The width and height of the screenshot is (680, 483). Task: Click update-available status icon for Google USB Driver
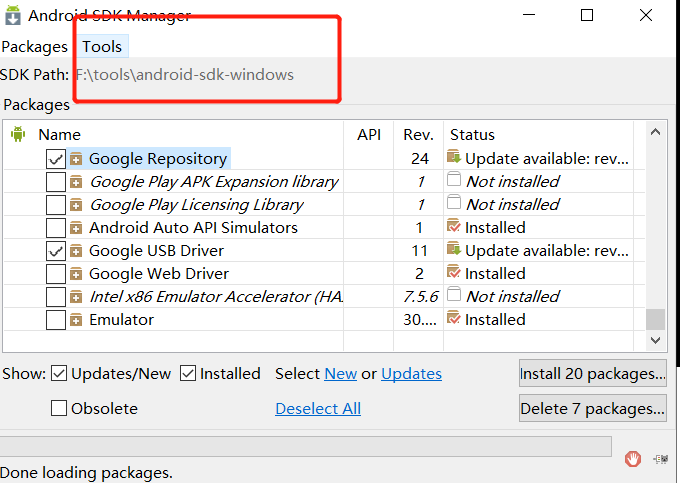454,248
